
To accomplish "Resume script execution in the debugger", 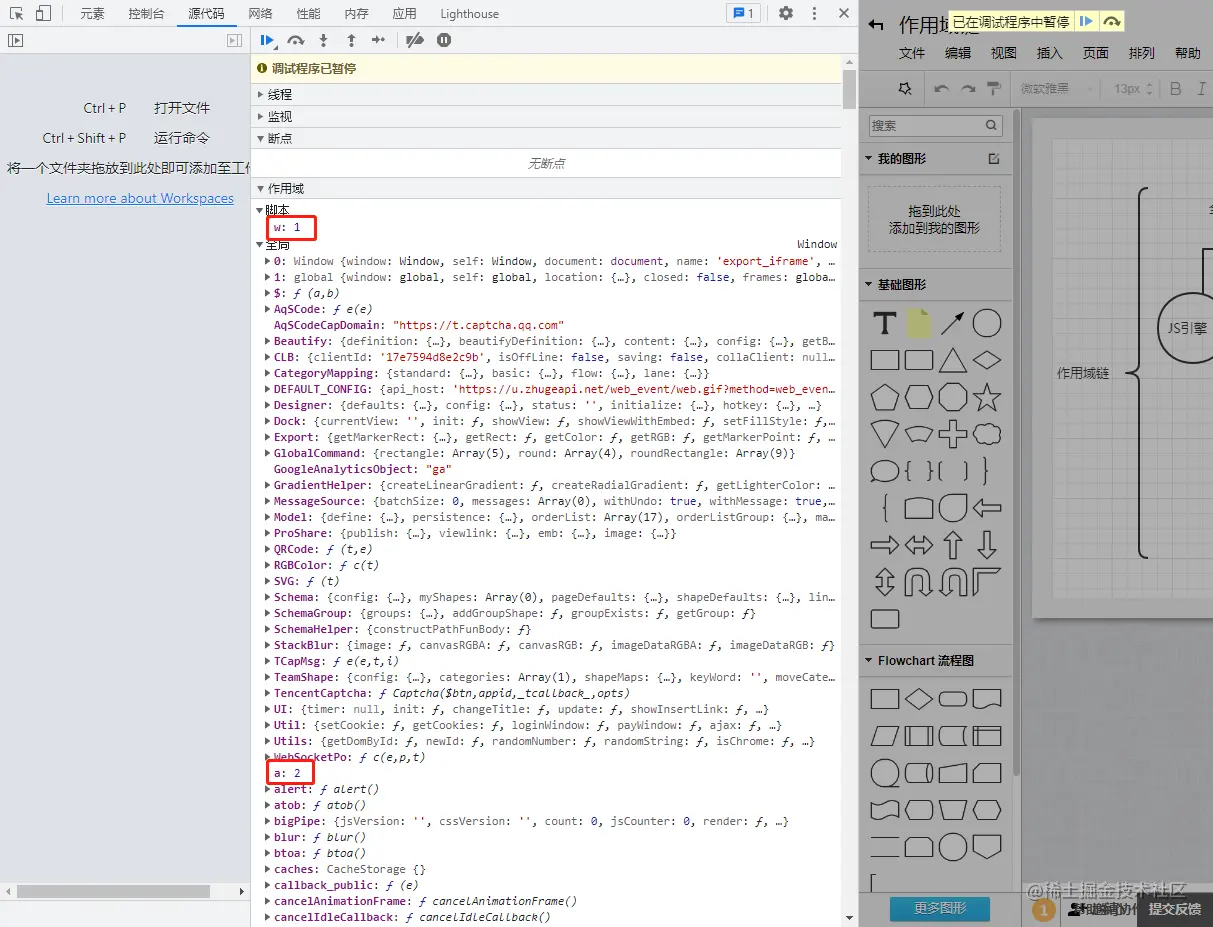I will click(x=266, y=40).
